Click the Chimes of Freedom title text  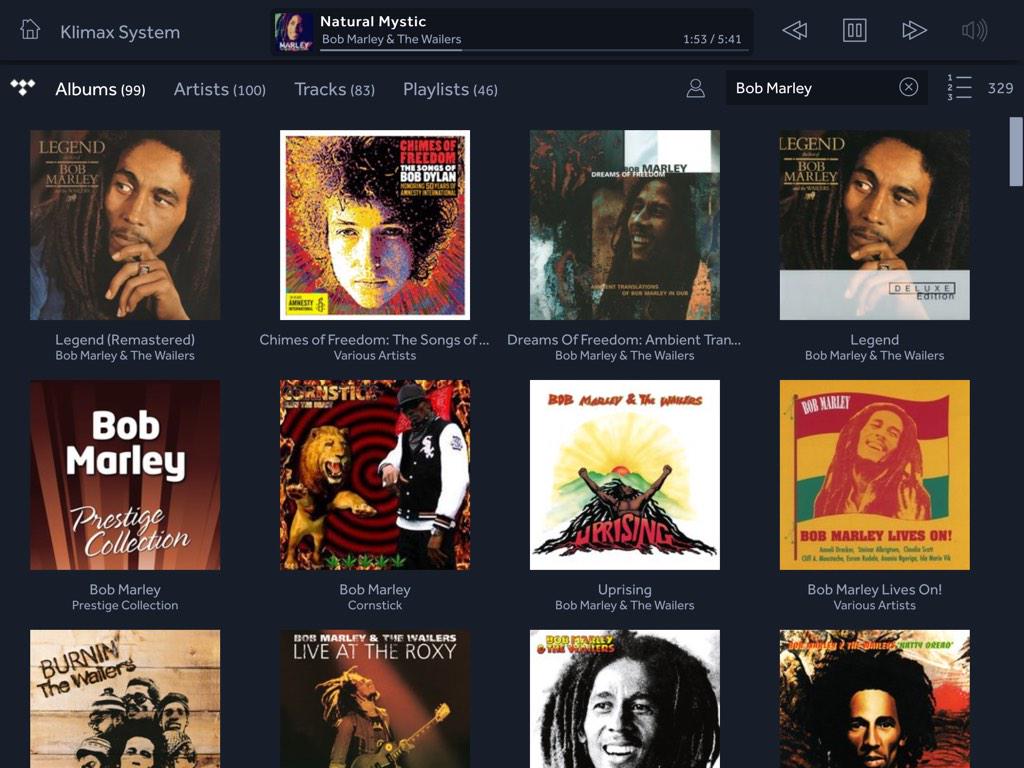point(374,340)
